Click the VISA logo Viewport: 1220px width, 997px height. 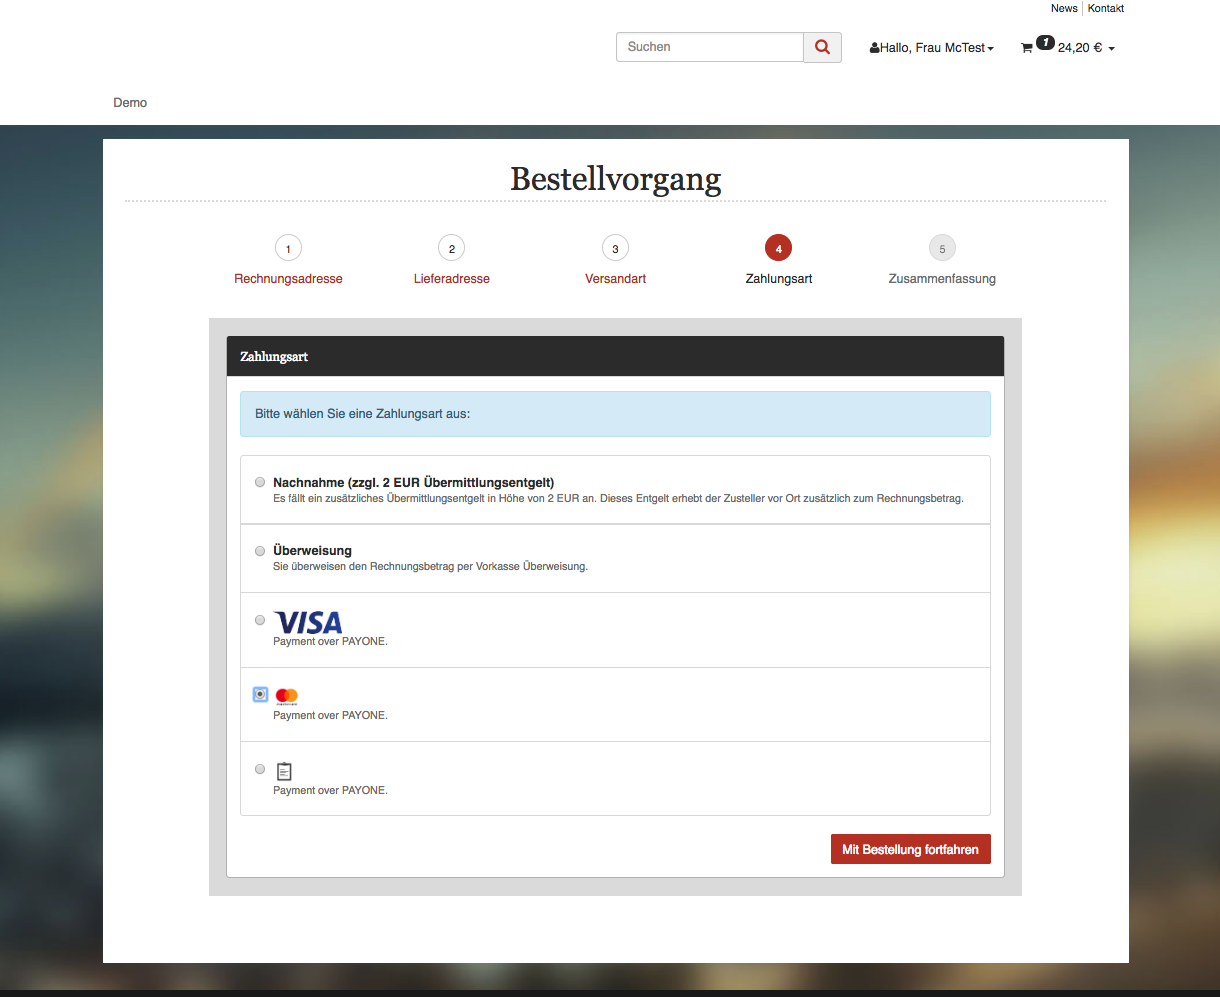point(308,622)
